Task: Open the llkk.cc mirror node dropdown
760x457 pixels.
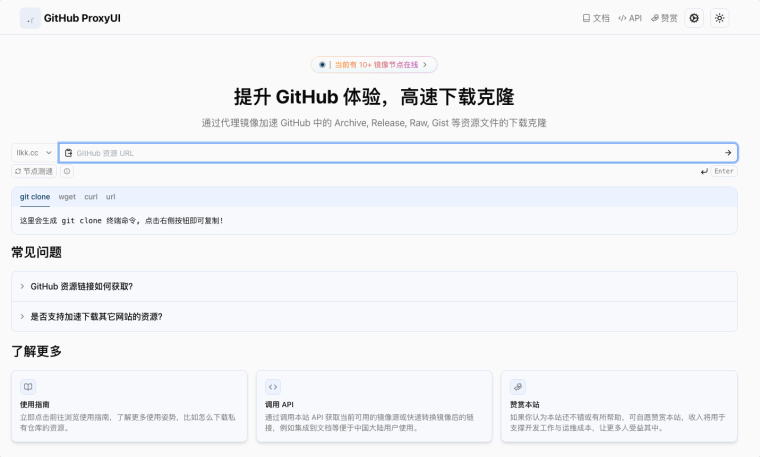Action: click(33, 153)
